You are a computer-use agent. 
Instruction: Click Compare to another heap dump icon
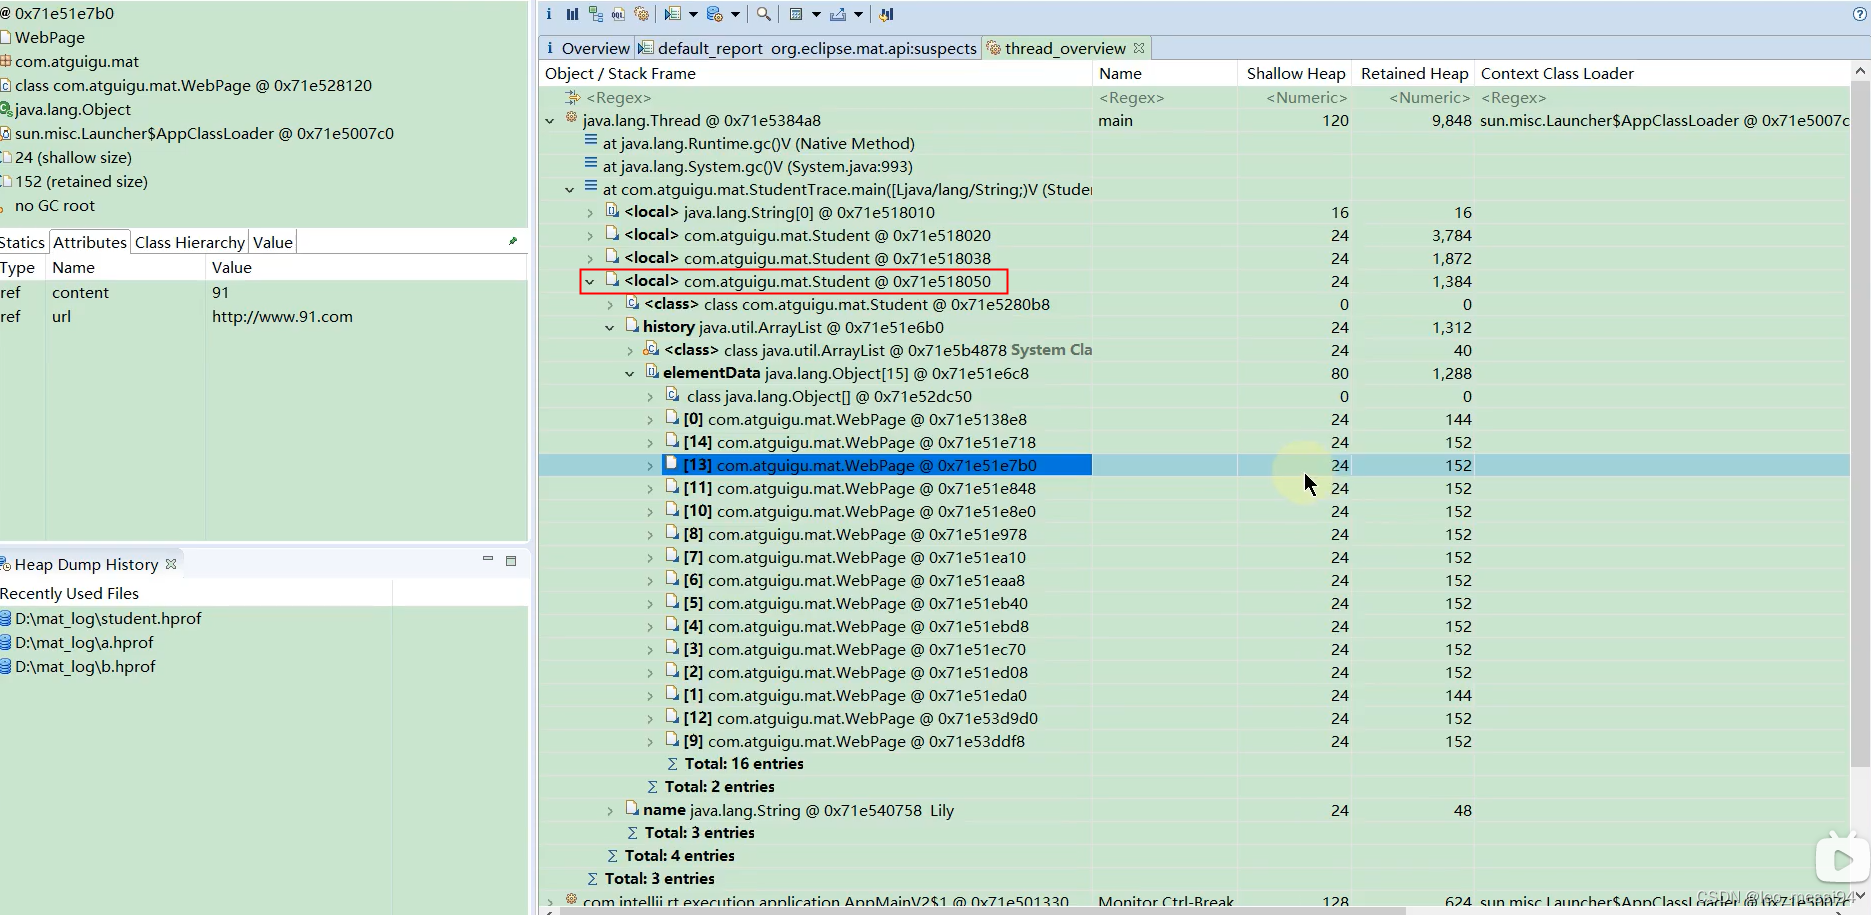pos(886,14)
